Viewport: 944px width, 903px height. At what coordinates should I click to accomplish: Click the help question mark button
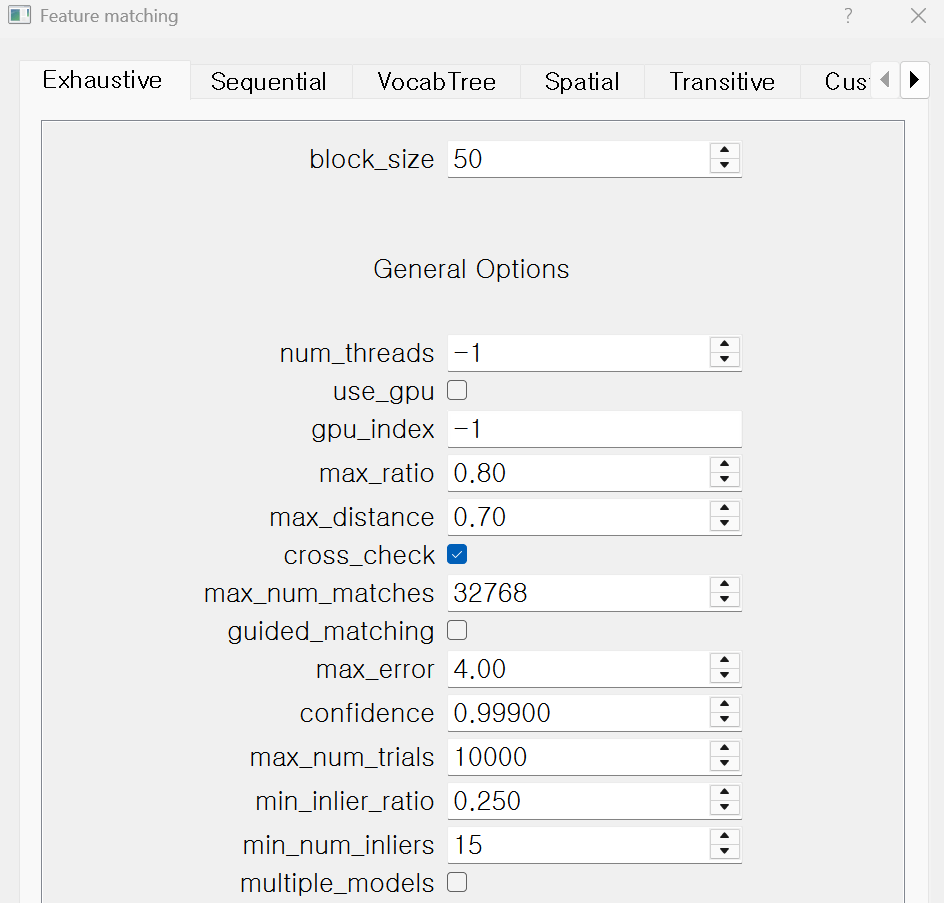tap(848, 16)
